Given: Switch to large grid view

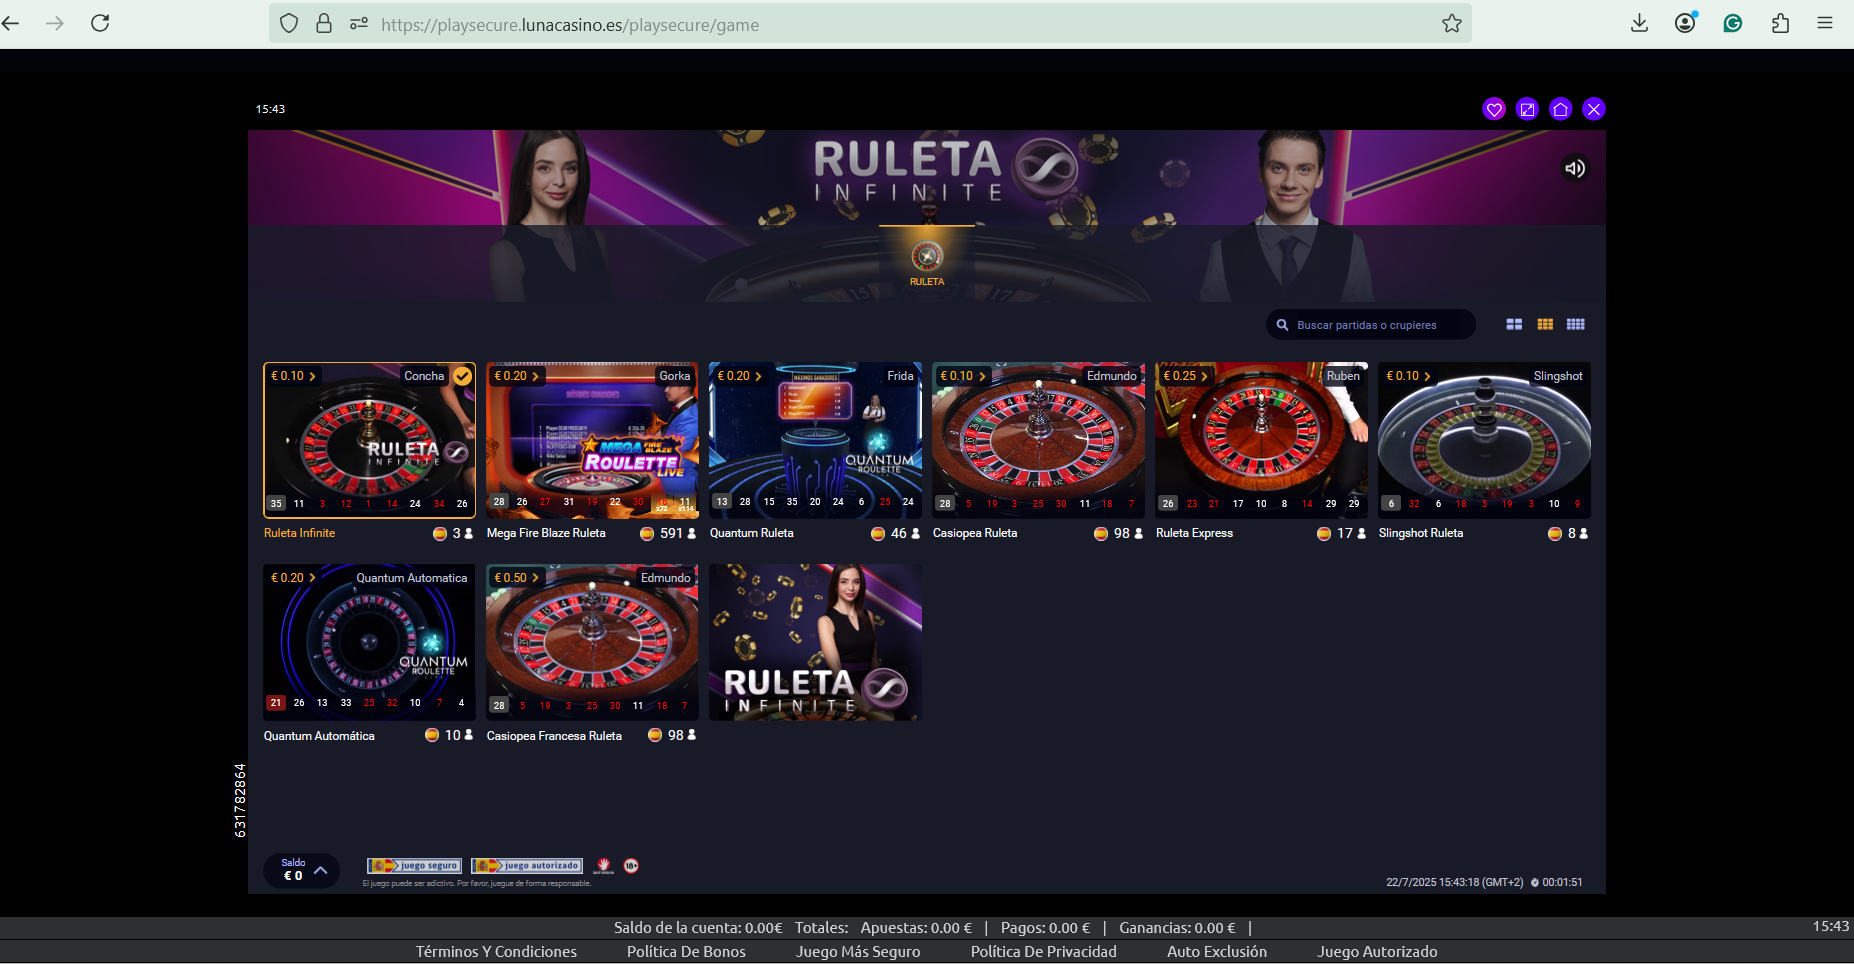Looking at the screenshot, I should (1514, 324).
